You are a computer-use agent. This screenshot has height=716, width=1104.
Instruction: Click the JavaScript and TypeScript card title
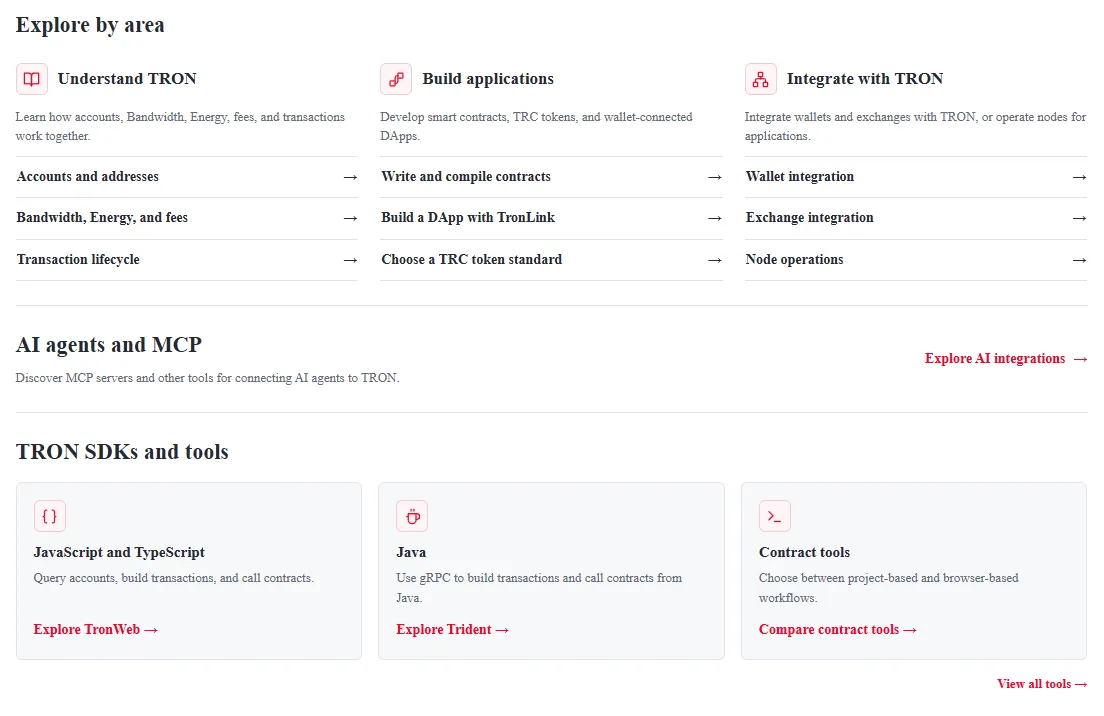click(x=119, y=553)
